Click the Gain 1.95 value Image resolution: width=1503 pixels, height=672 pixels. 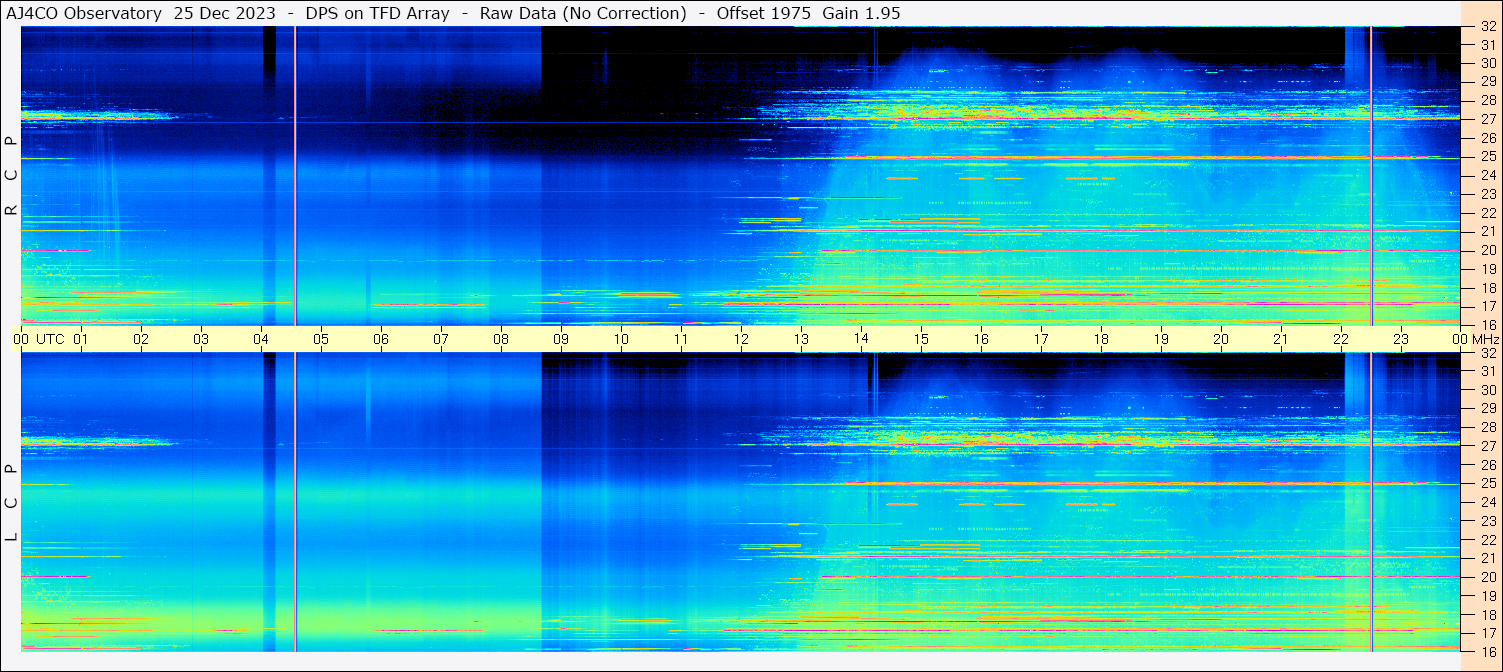[861, 13]
